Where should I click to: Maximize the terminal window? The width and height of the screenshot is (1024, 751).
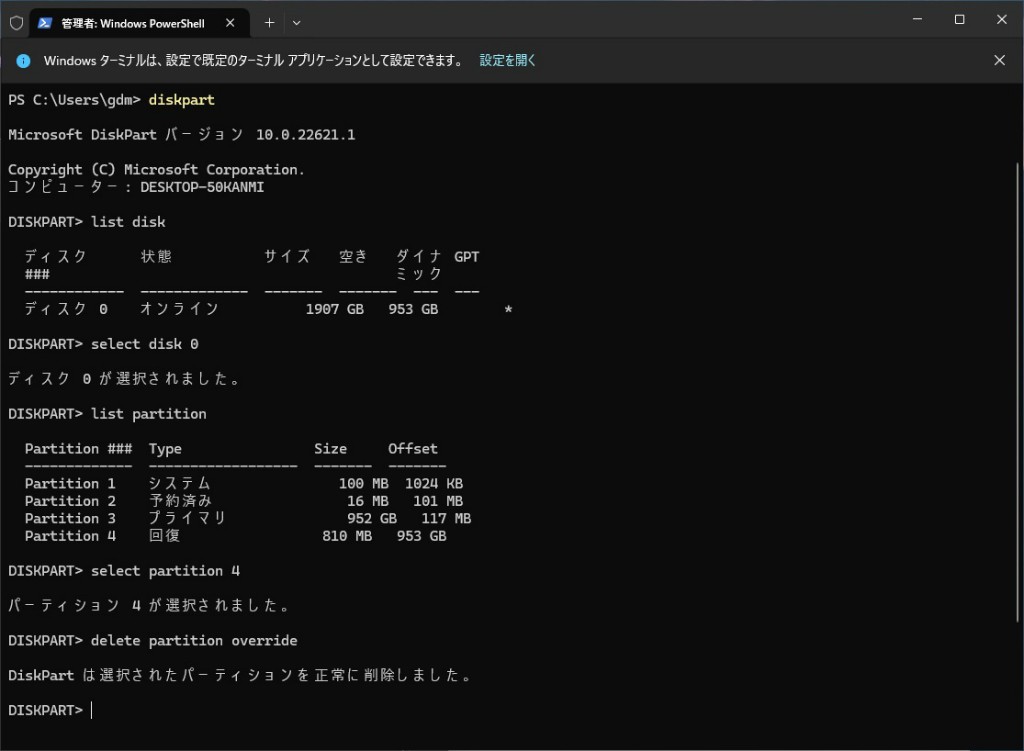pyautogui.click(x=959, y=20)
